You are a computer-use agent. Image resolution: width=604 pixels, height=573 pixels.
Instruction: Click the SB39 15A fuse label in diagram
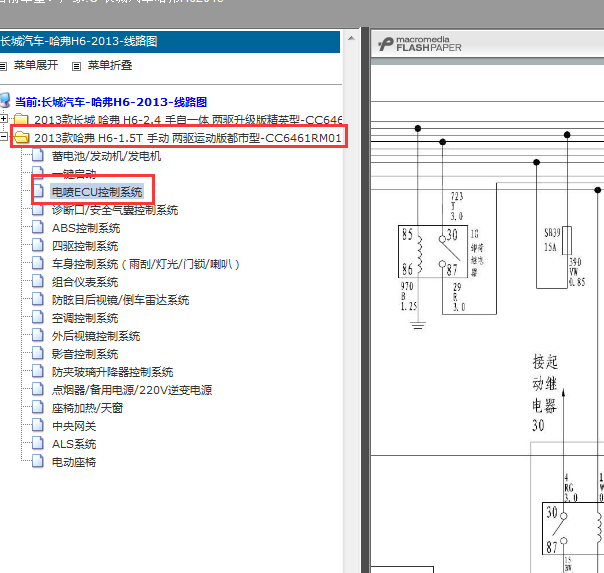tap(552, 240)
